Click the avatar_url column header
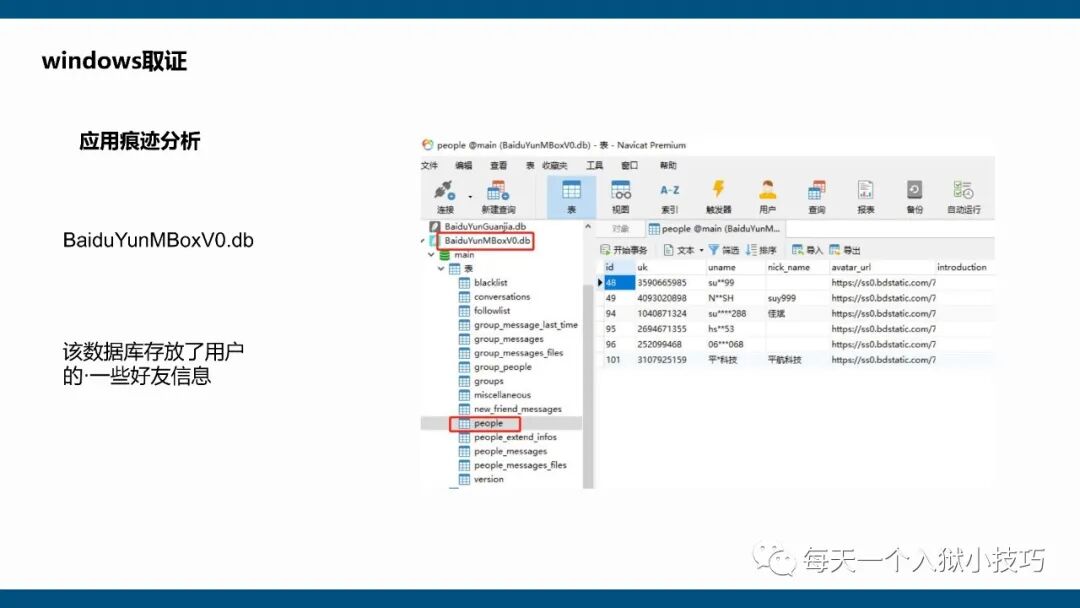 click(x=882, y=267)
